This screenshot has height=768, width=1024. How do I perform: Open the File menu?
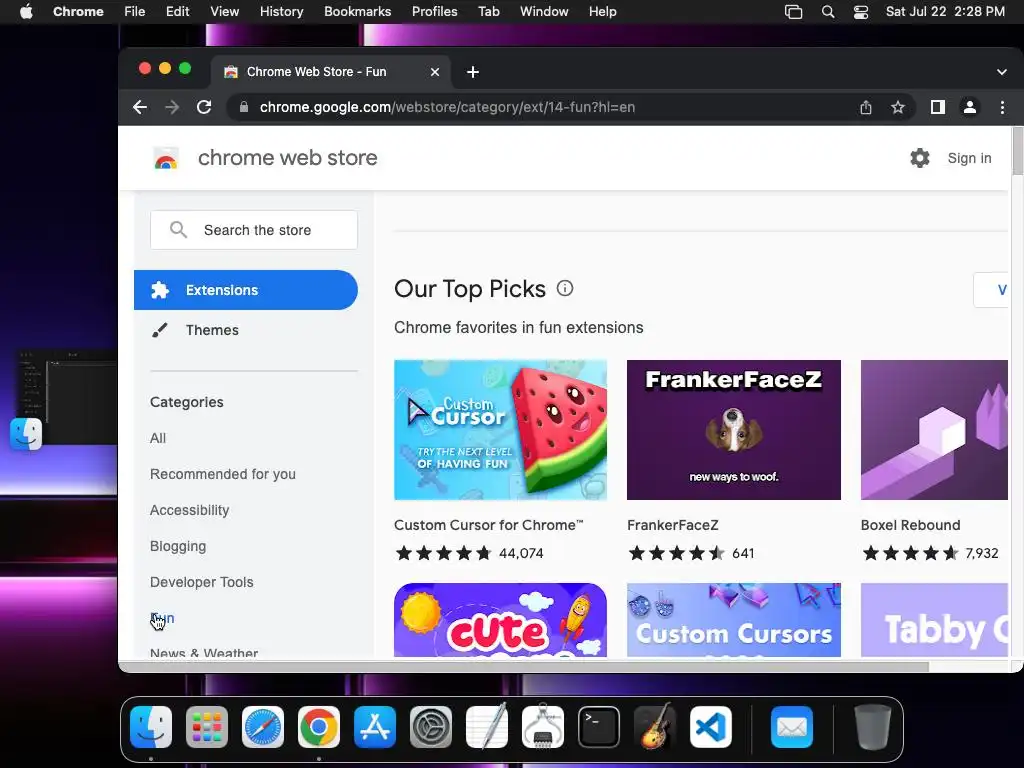(135, 12)
